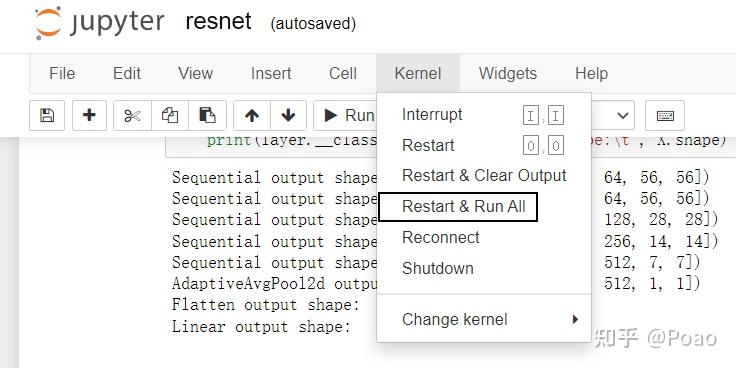Cut selected cells with scissors icon
Screen dimensions: 736x368
132,115
